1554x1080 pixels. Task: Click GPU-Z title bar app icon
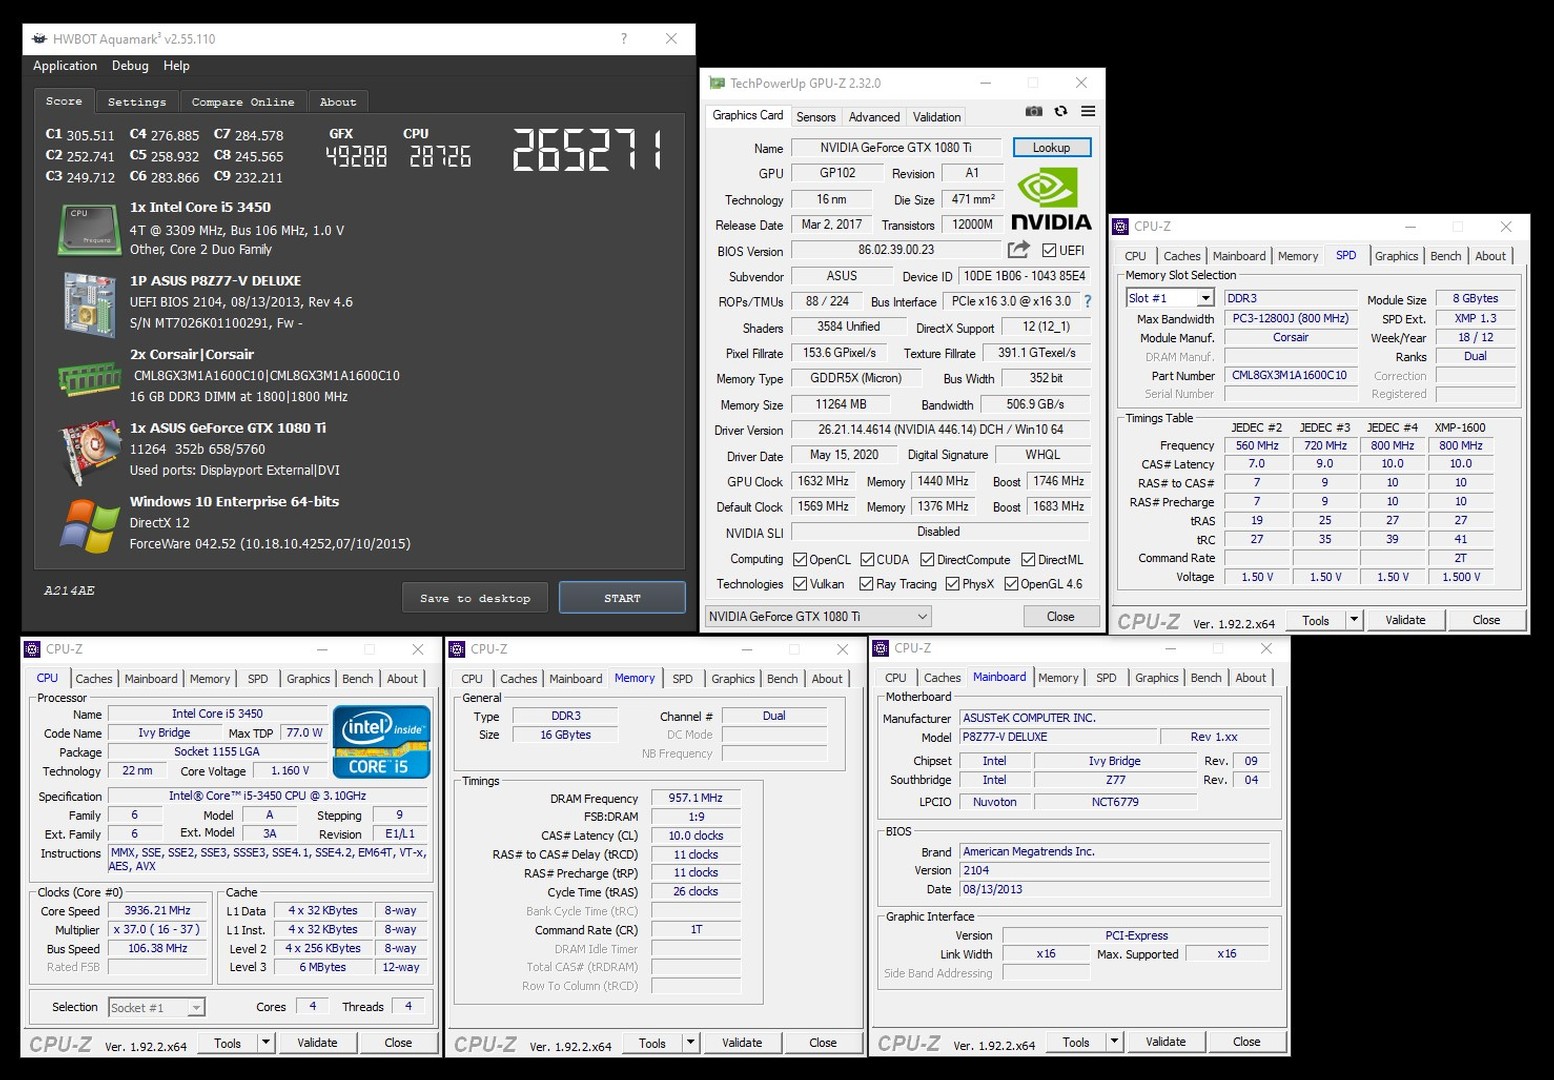(717, 83)
